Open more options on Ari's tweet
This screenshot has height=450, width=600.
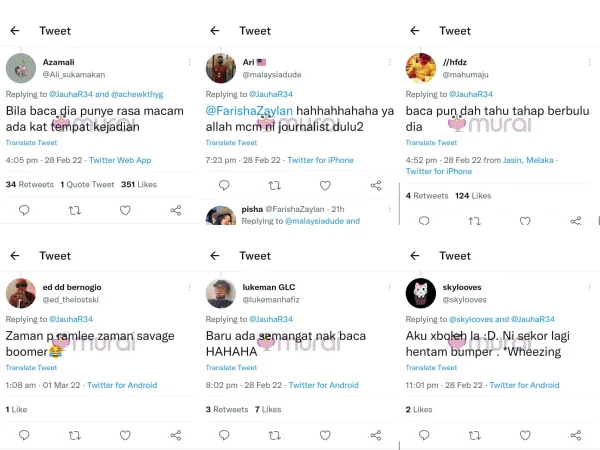(x=389, y=62)
